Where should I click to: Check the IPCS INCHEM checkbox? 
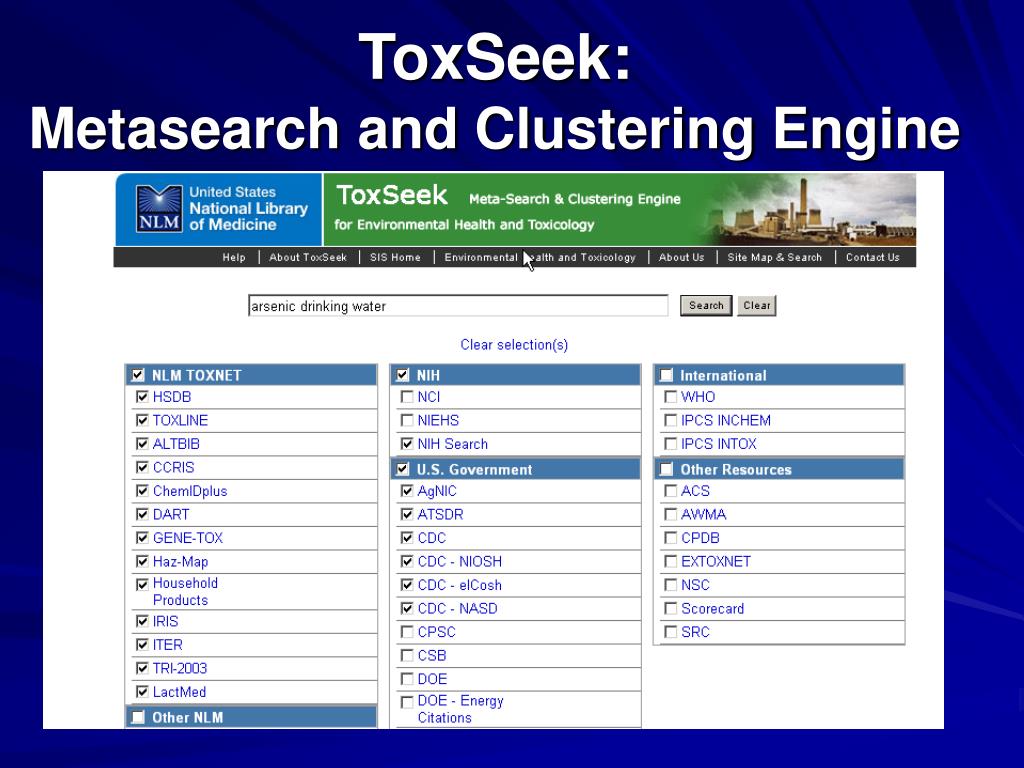coord(670,420)
